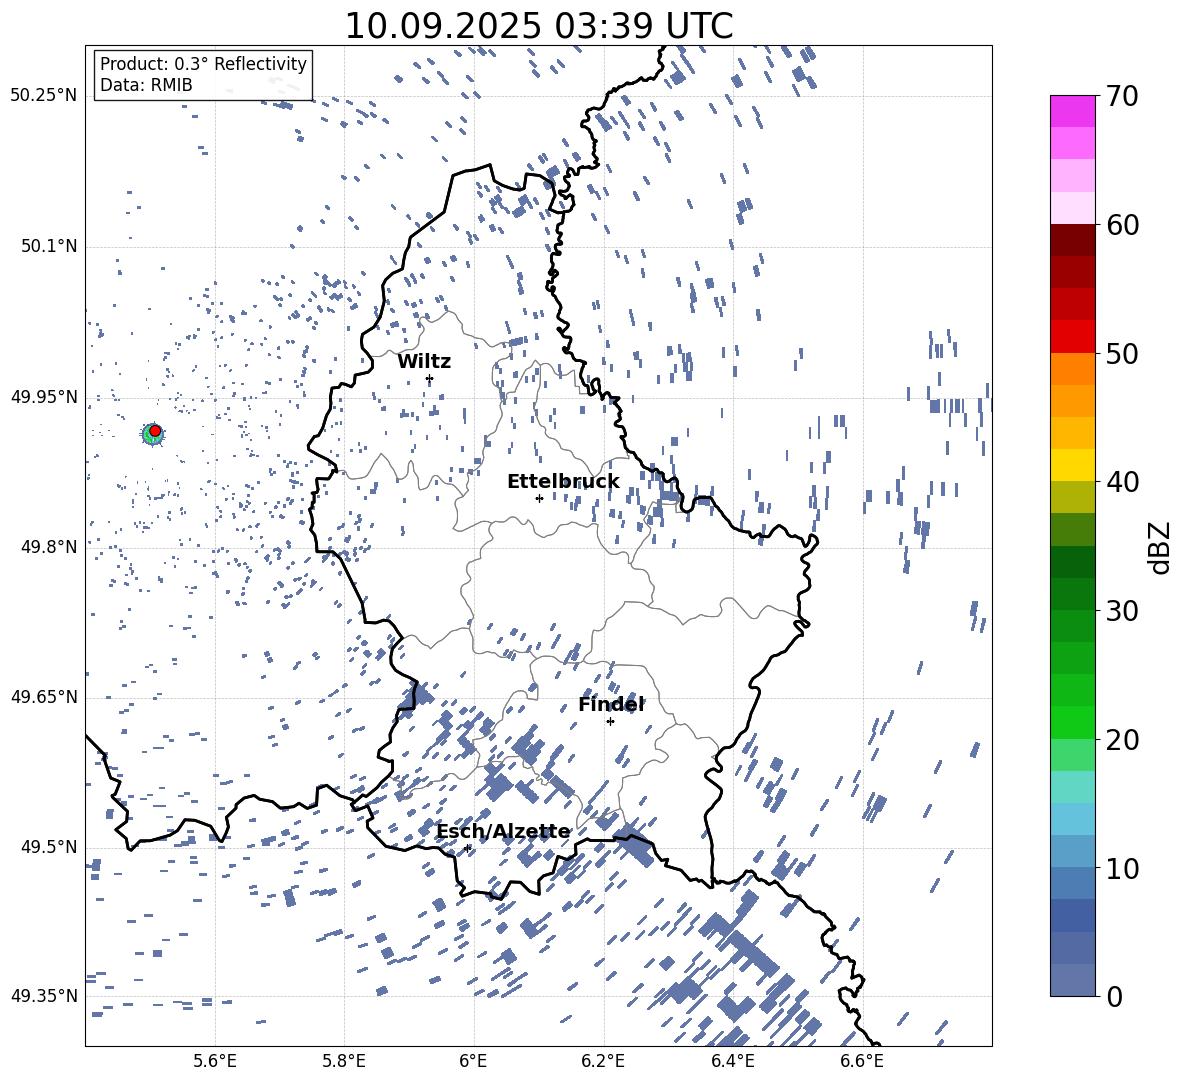Screen dimensions: 1184x1081
Task: Click the colorbar tick label '10'
Action: coord(1122,868)
